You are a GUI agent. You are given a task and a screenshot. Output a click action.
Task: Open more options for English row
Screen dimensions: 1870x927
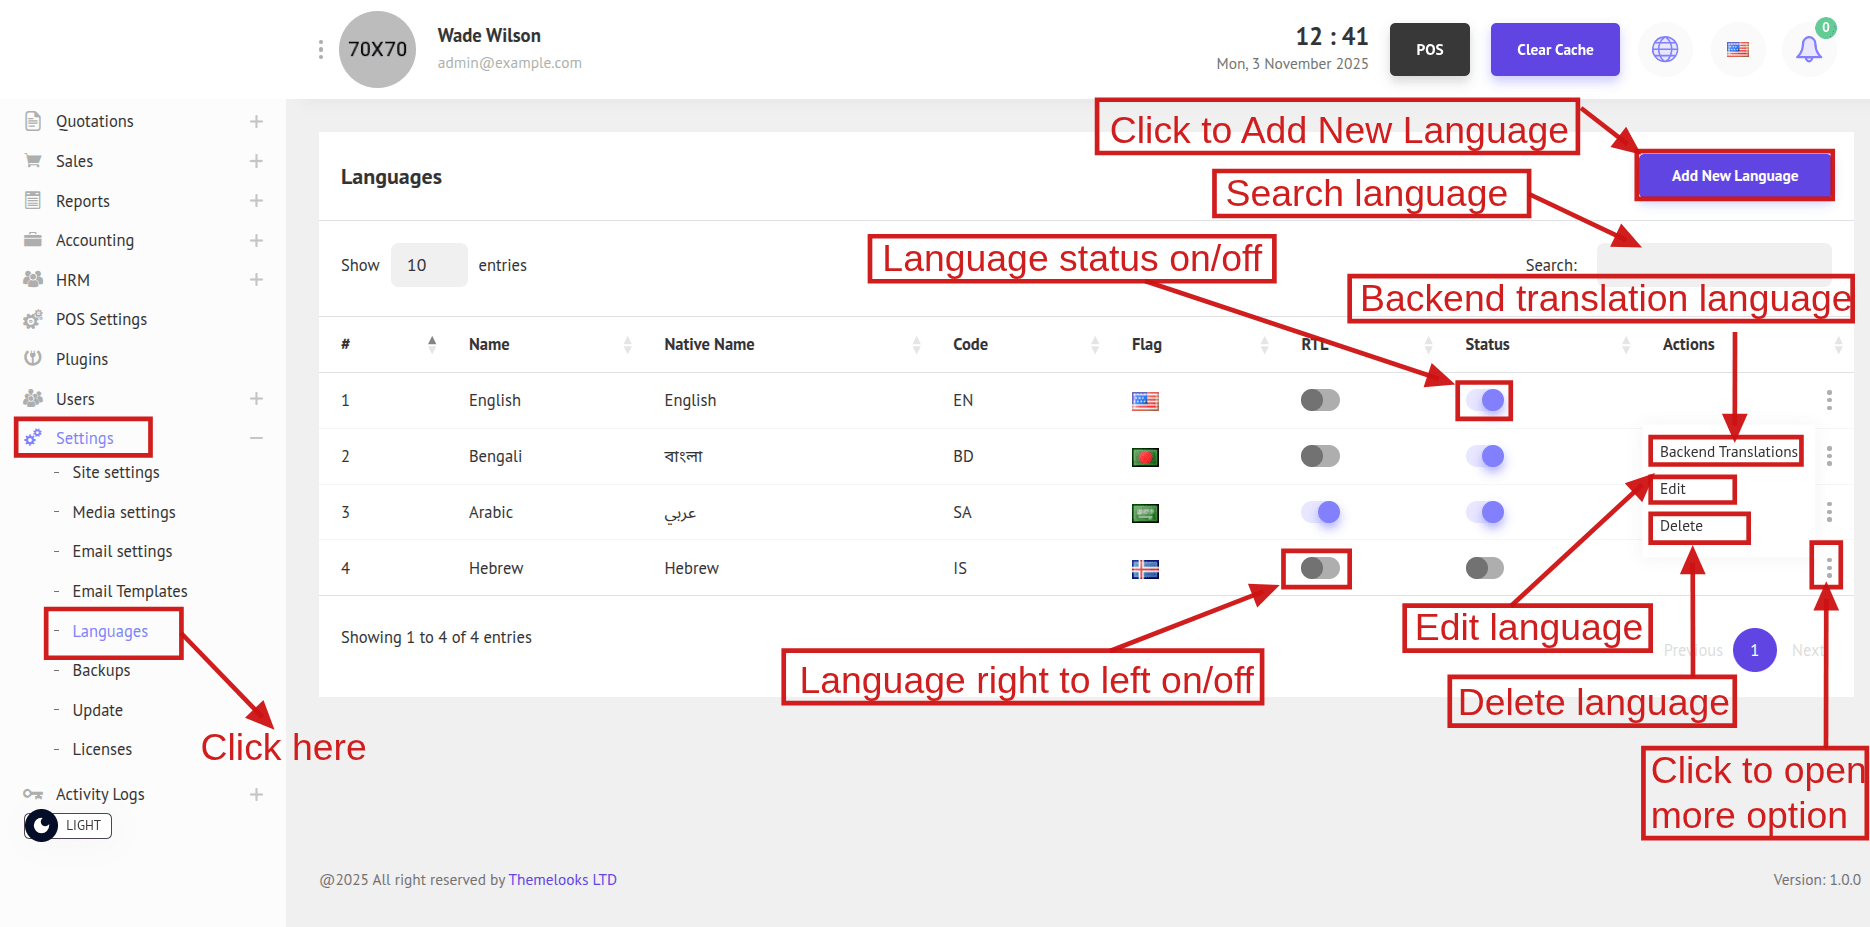(1829, 400)
